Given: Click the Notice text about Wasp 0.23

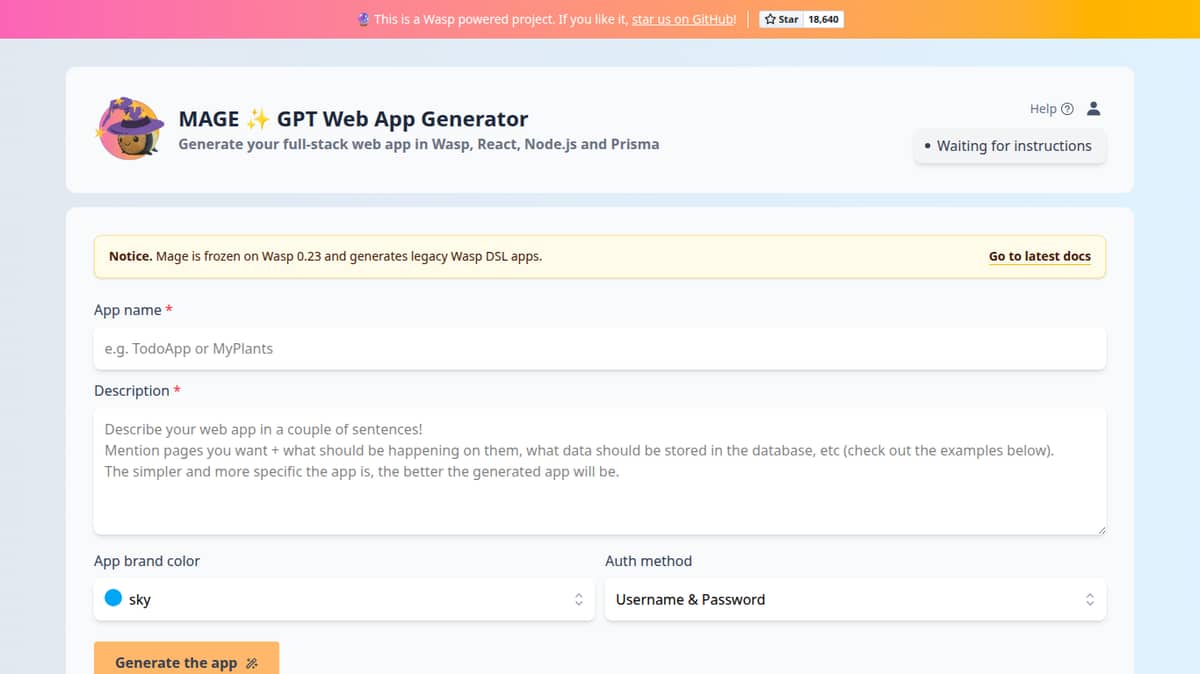Looking at the screenshot, I should (325, 256).
